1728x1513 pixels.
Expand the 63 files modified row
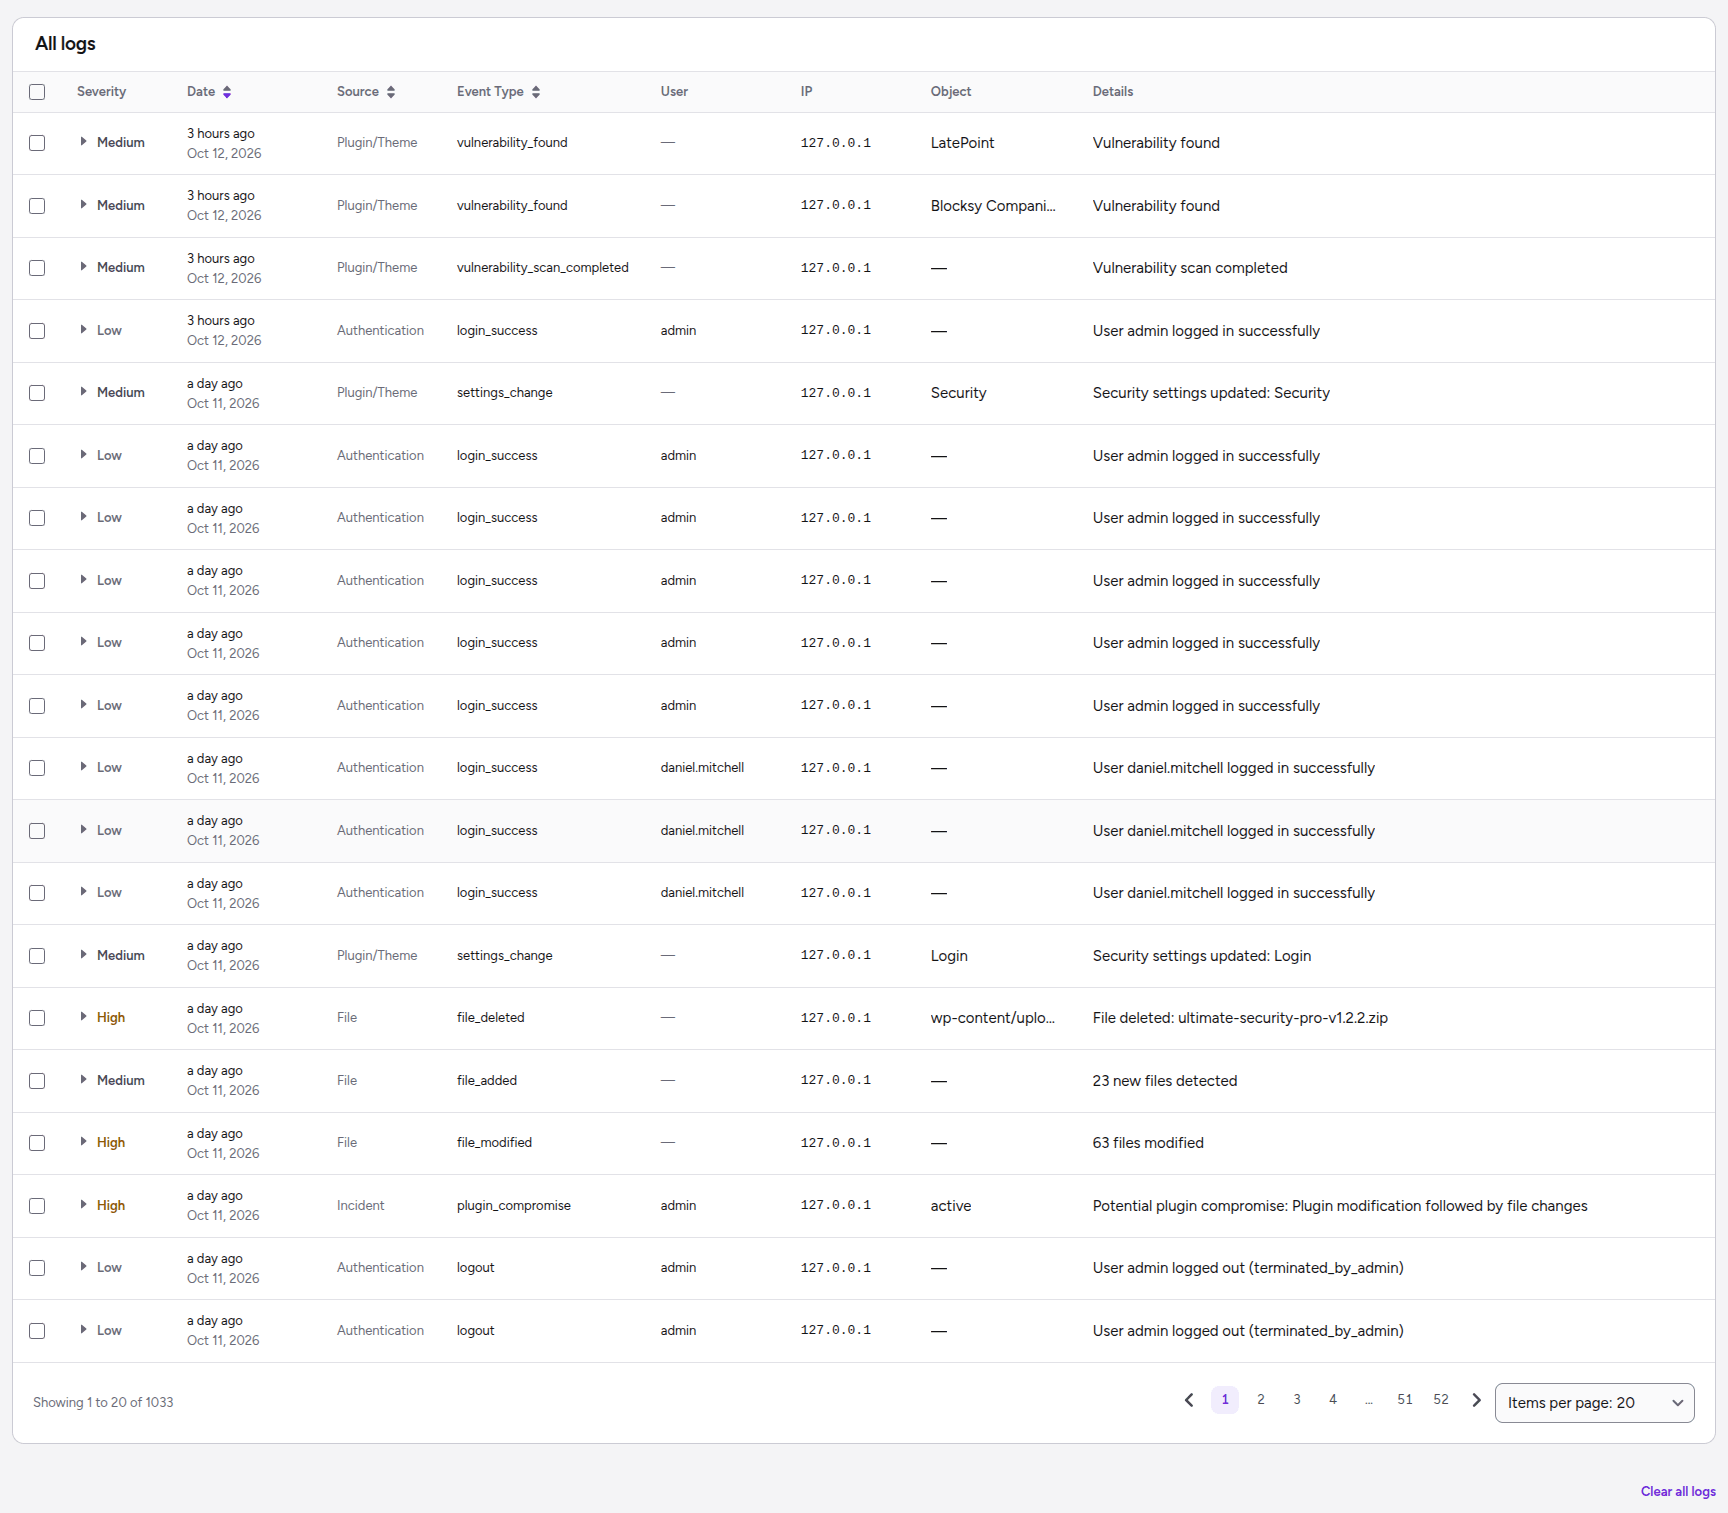[x=83, y=1142]
